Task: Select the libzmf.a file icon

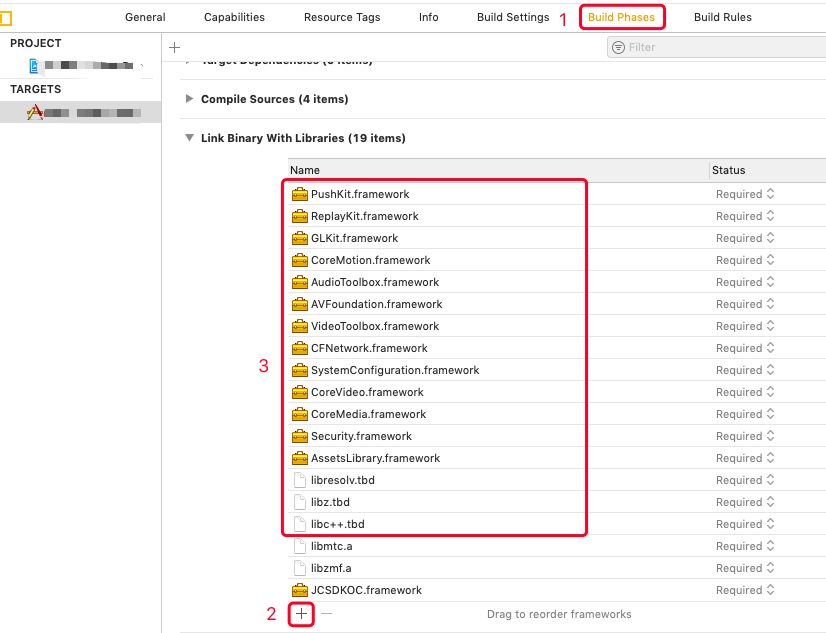Action: pos(300,569)
